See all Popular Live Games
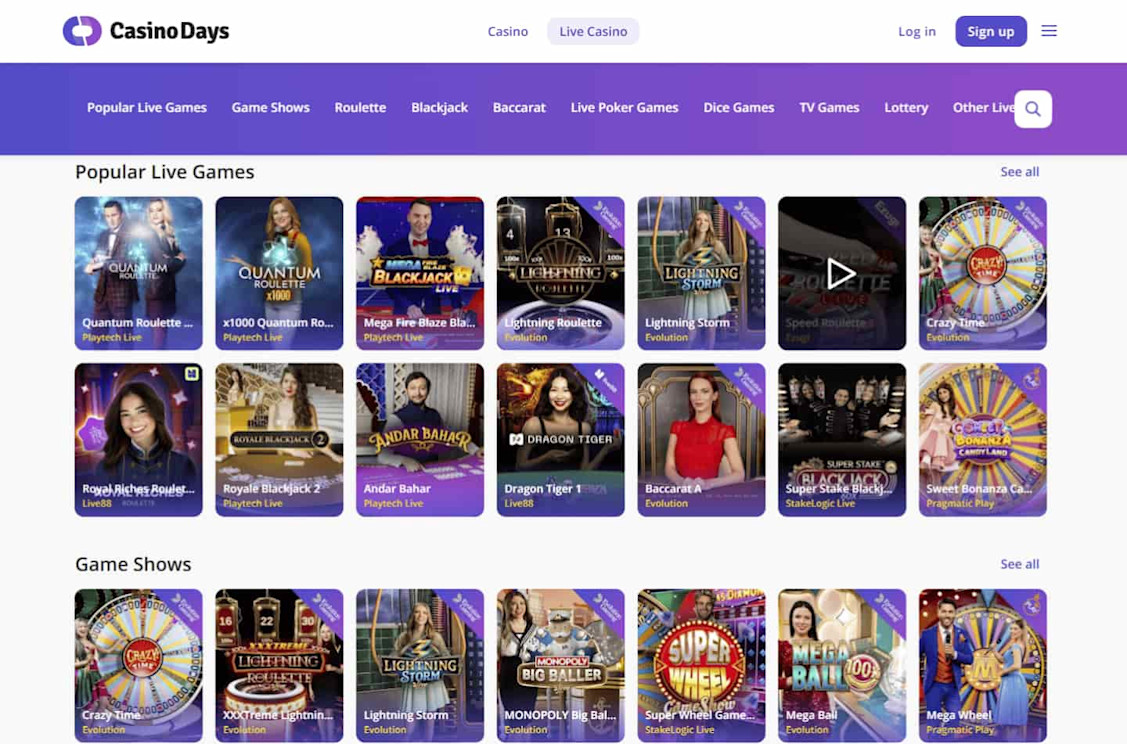Screen dimensions: 1127x744 pyautogui.click(x=1019, y=172)
